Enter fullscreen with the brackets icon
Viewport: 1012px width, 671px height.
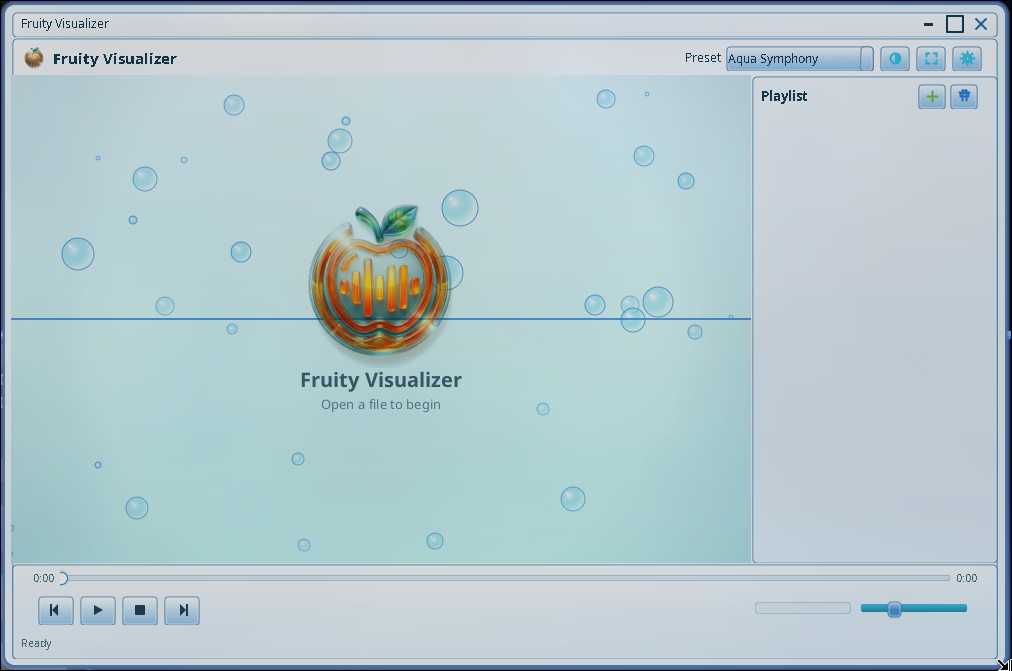tap(931, 59)
